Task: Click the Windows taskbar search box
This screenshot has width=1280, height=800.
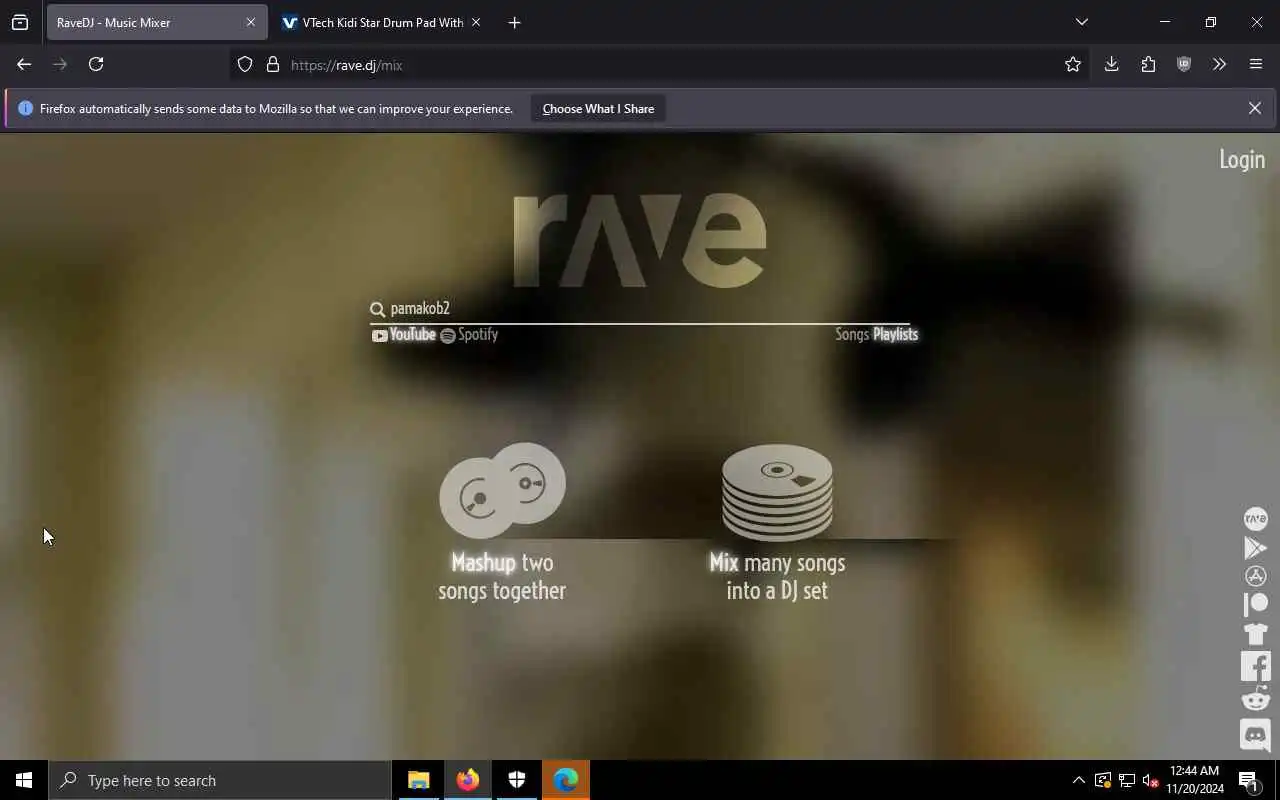Action: tap(220, 781)
